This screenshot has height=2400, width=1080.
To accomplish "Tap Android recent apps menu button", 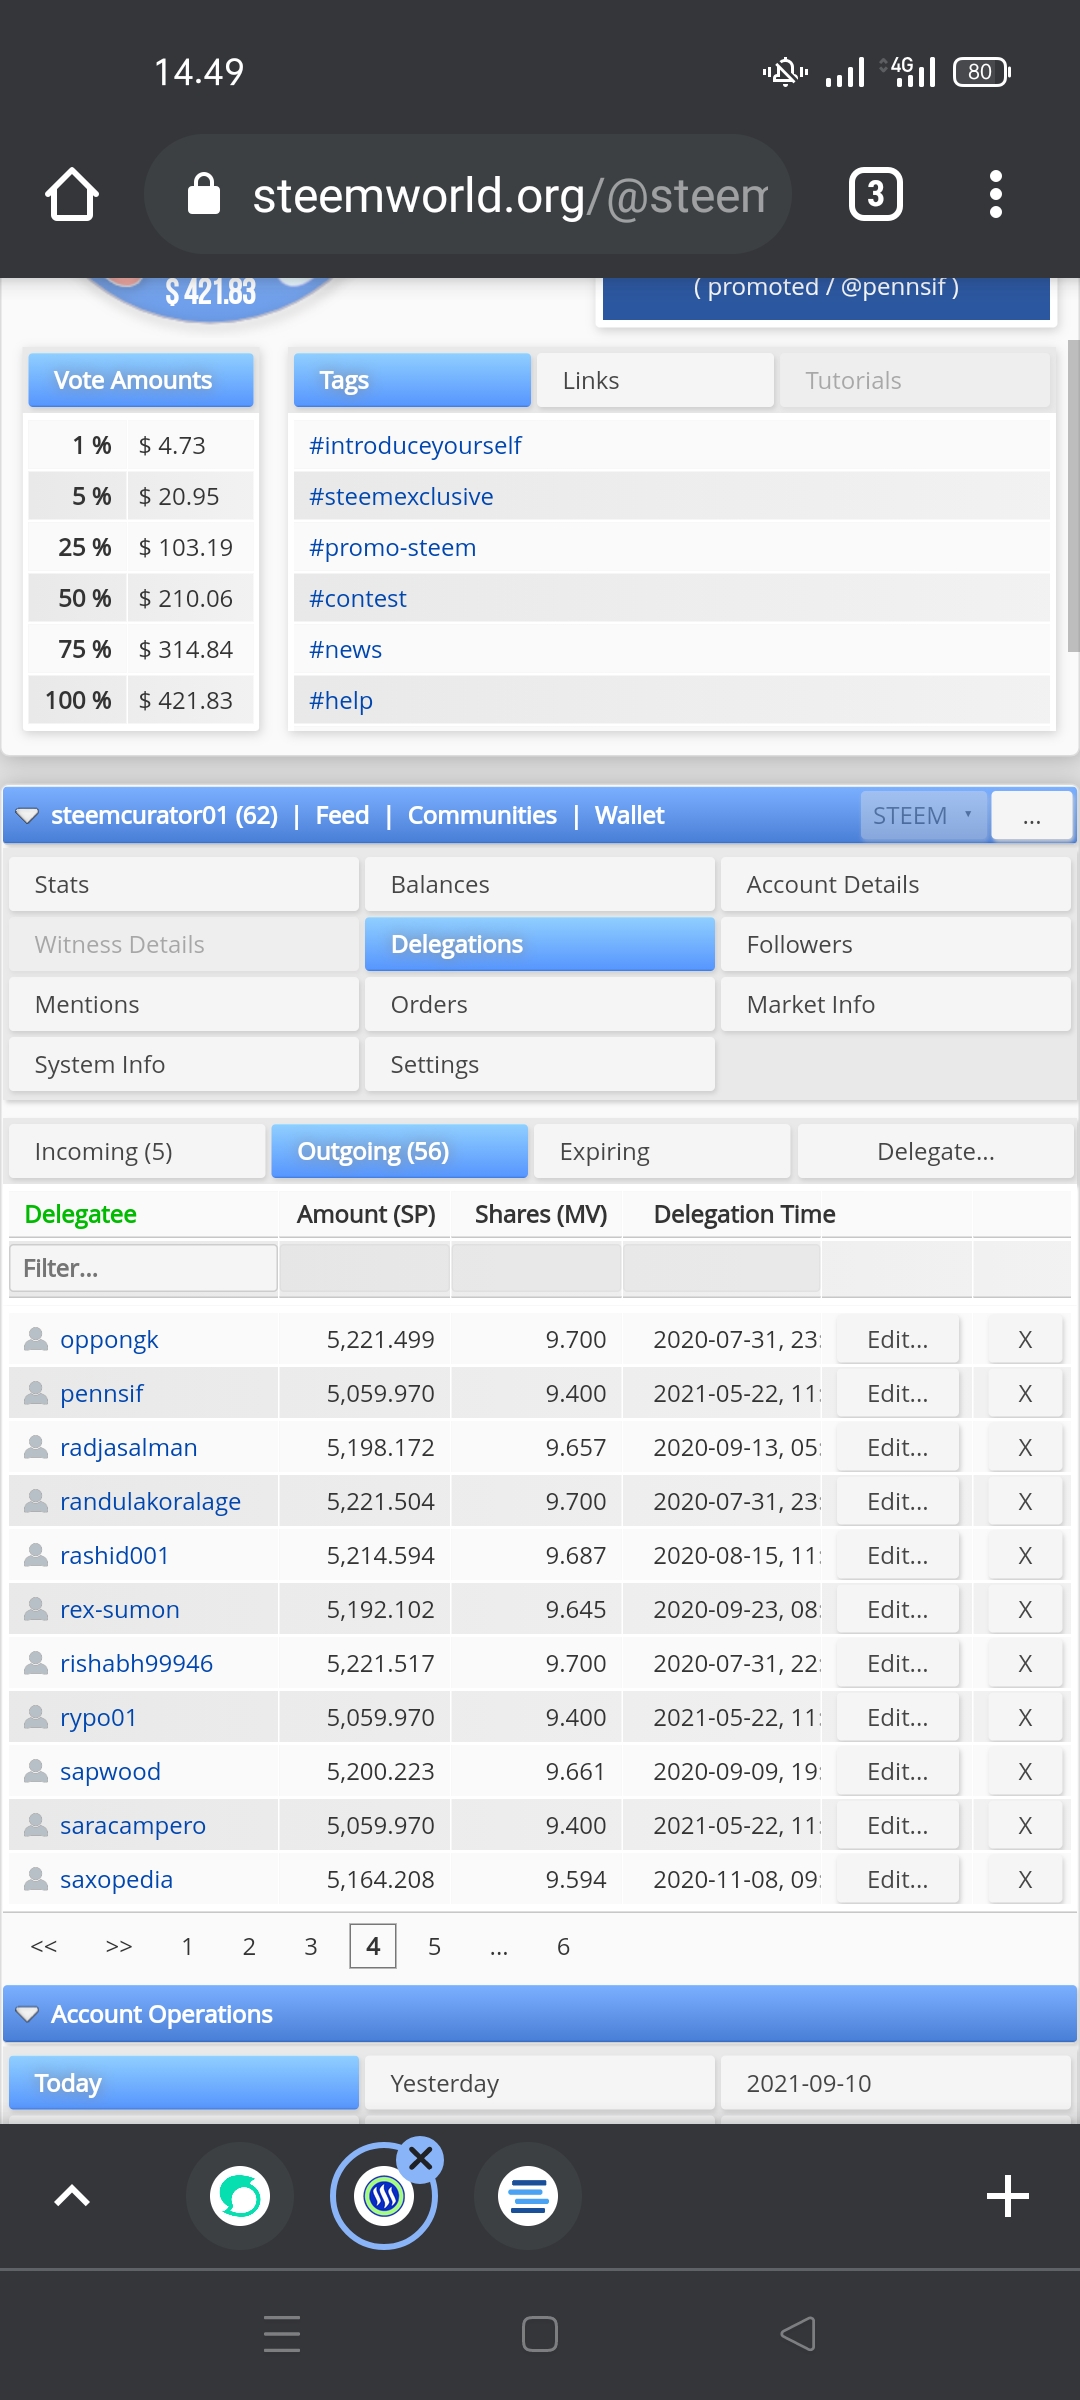I will click(282, 2334).
